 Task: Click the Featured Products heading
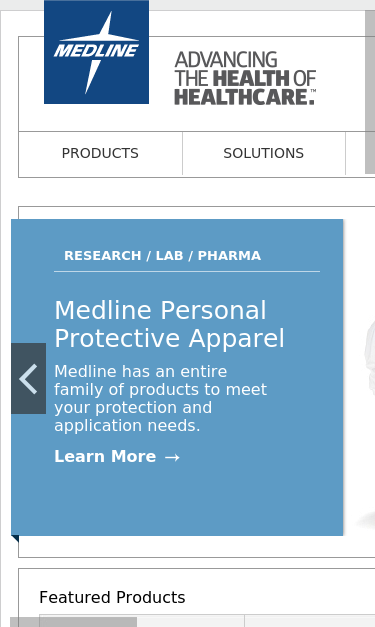pyautogui.click(x=112, y=597)
